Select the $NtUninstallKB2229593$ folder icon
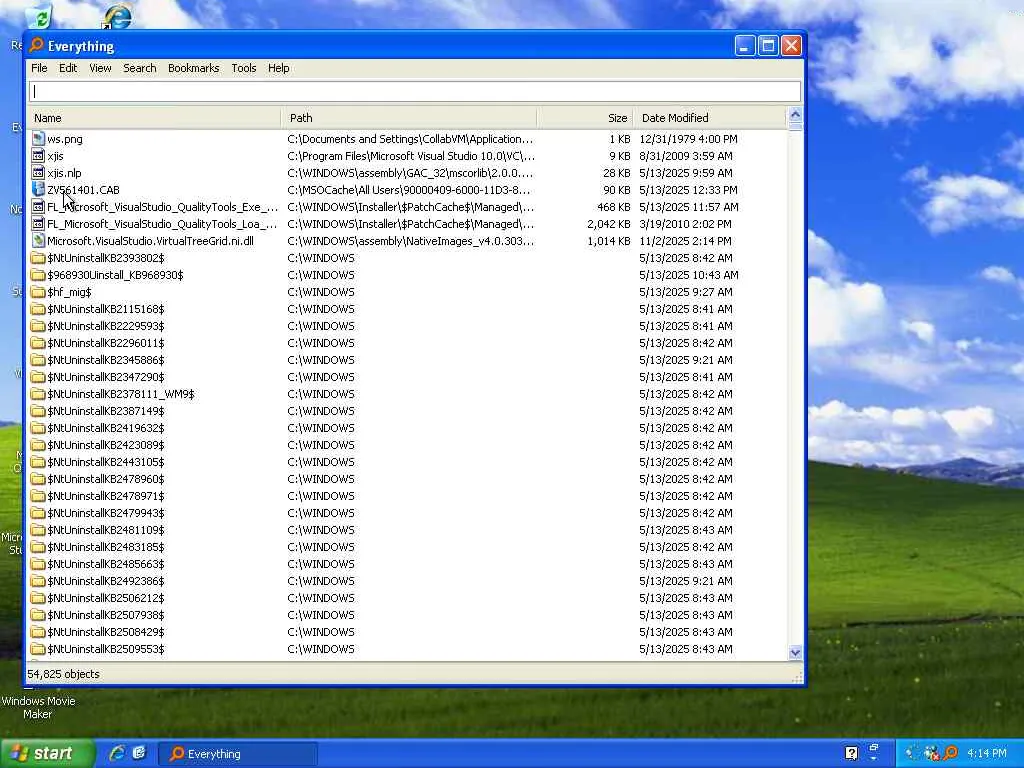This screenshot has height=768, width=1024. pos(38,325)
